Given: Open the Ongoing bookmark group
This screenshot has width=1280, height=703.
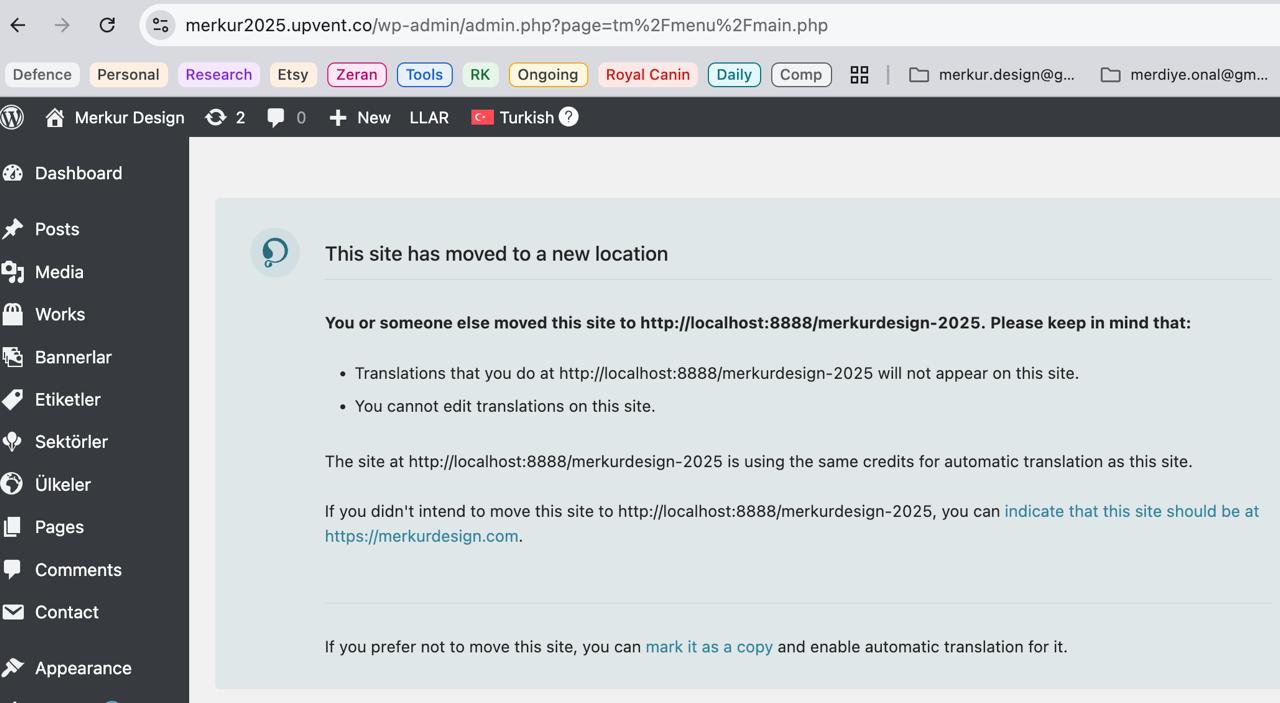Looking at the screenshot, I should (547, 75).
